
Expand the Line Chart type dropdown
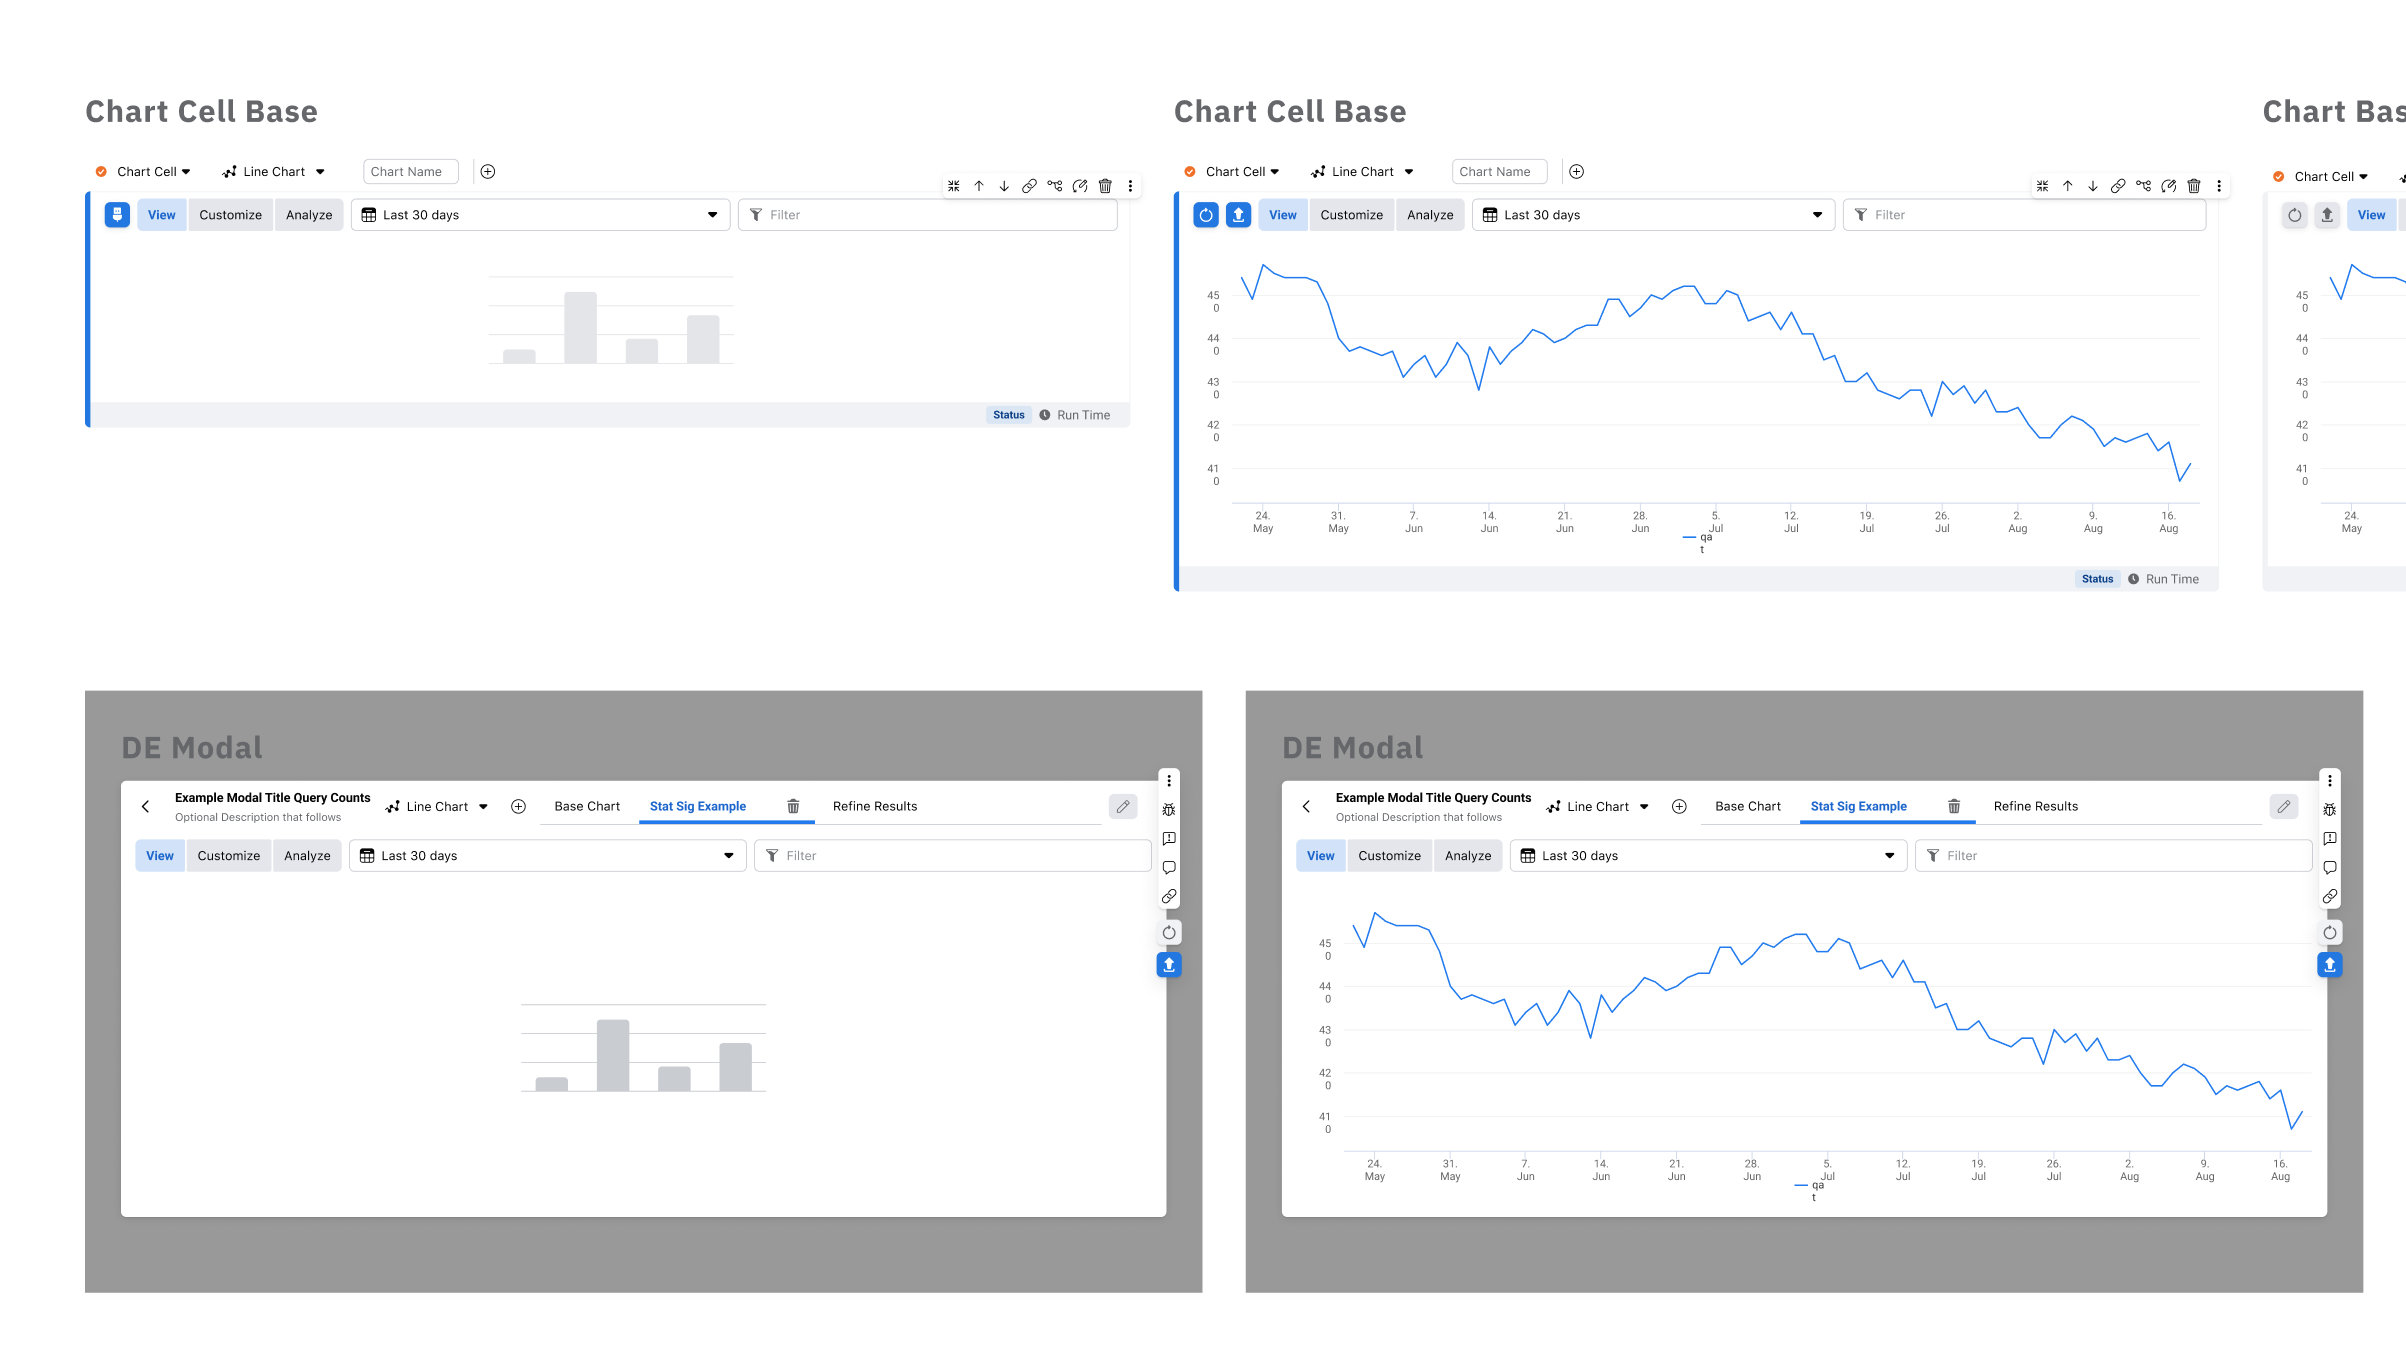pos(273,171)
